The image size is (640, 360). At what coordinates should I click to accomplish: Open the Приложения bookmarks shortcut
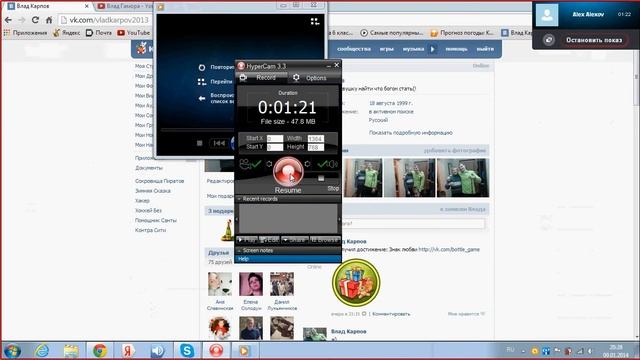click(25, 33)
